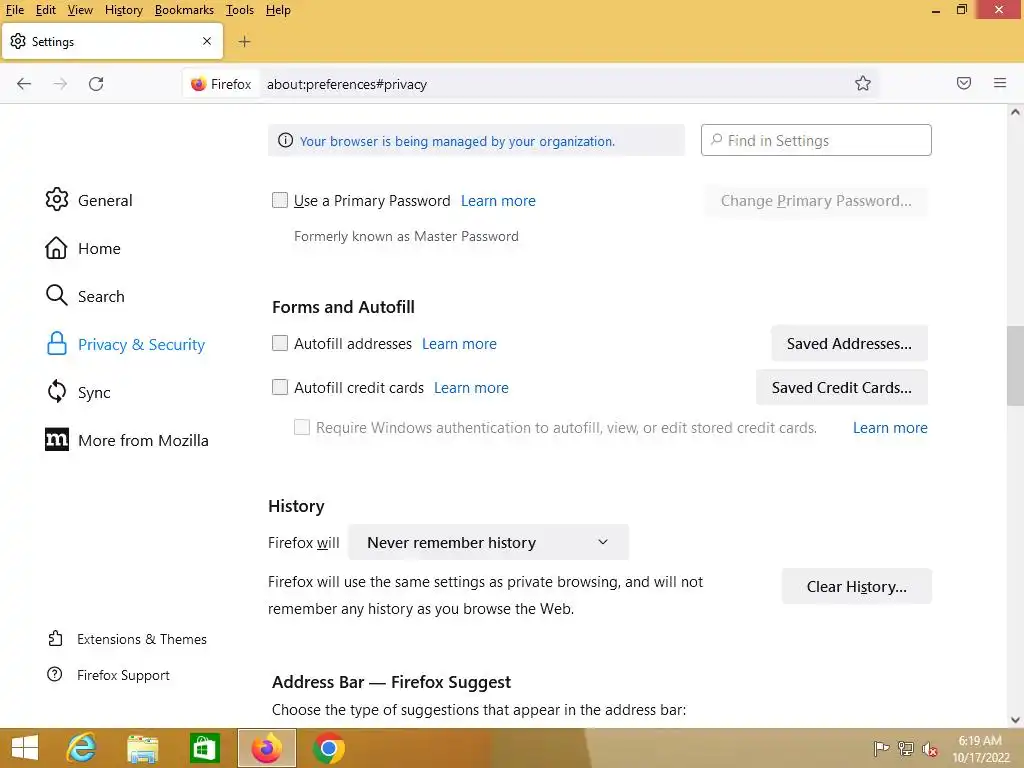The width and height of the screenshot is (1024, 768).
Task: Open the View menu
Action: click(x=80, y=10)
